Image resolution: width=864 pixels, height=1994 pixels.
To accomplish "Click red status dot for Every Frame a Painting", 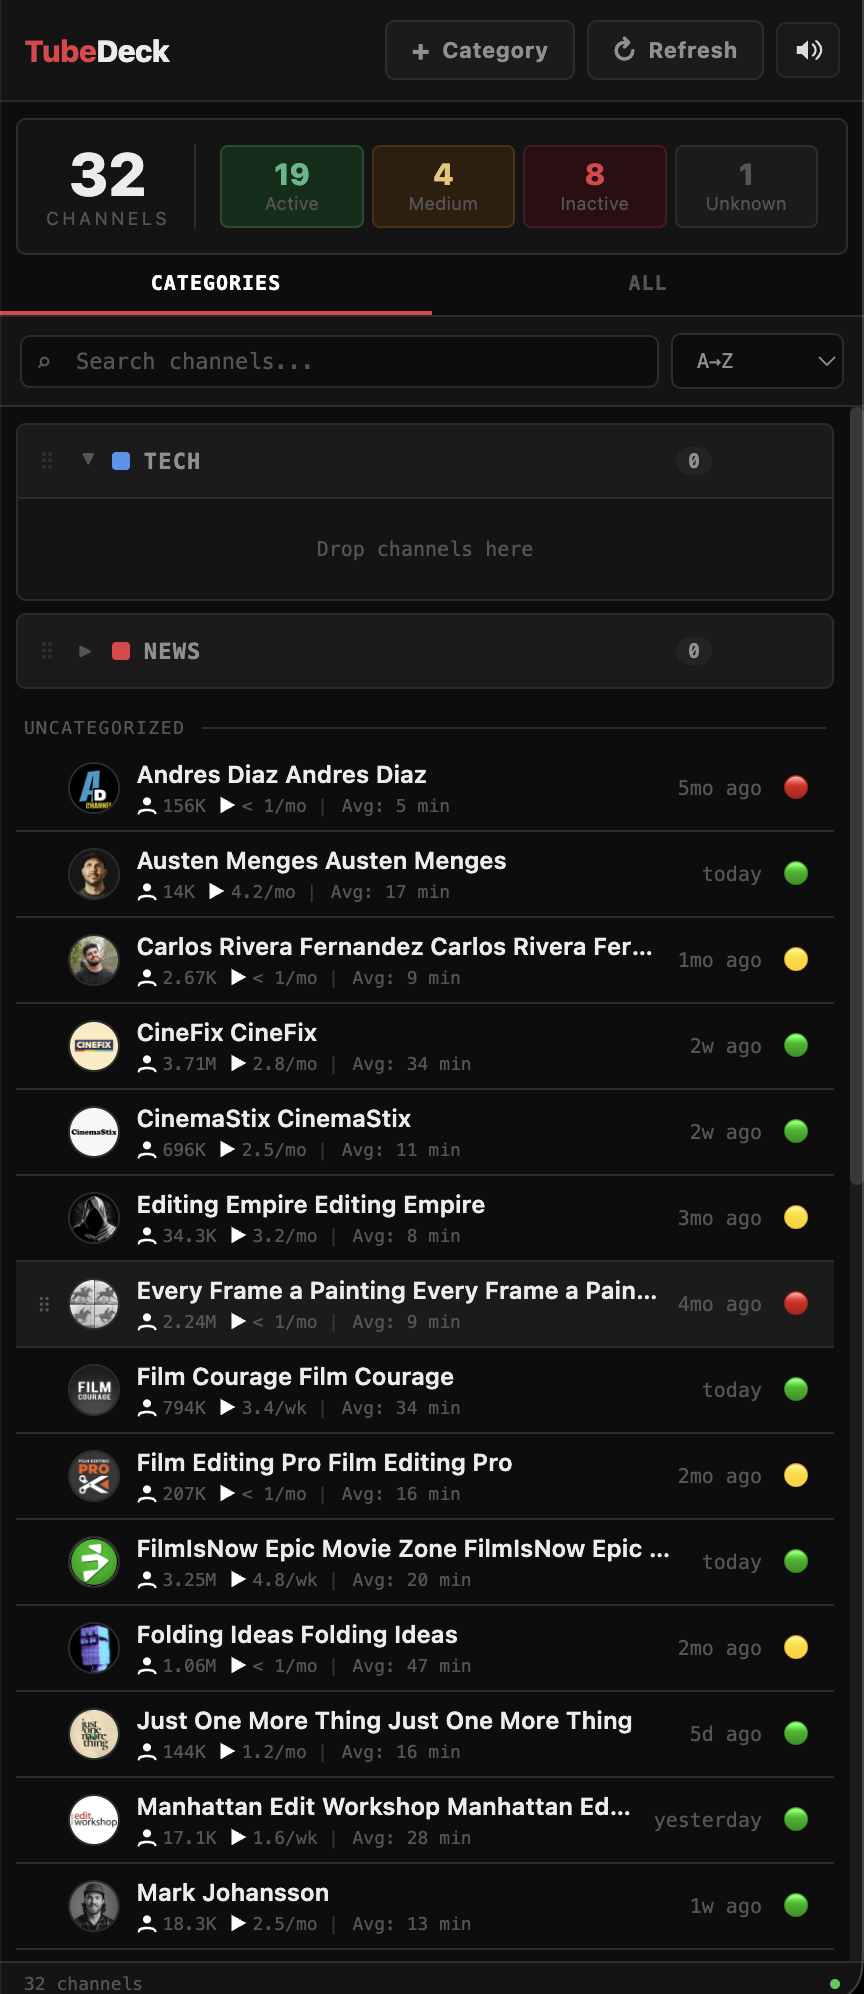I will coord(796,1304).
